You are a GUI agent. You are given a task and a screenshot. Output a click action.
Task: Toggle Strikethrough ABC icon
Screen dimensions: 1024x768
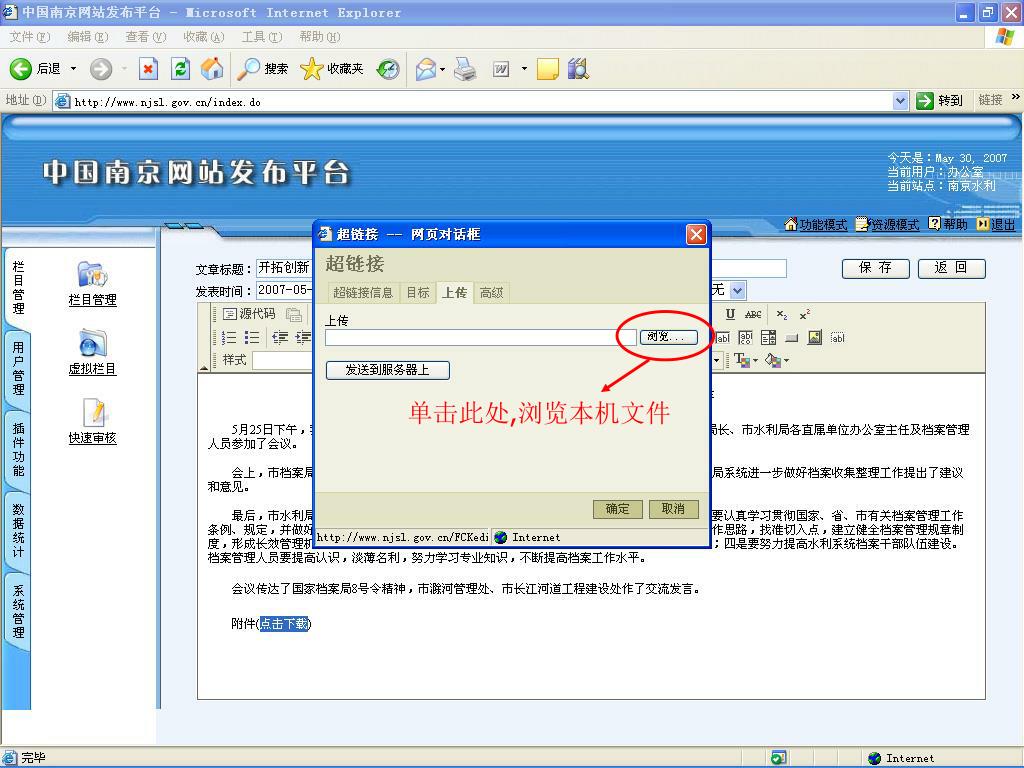point(753,315)
